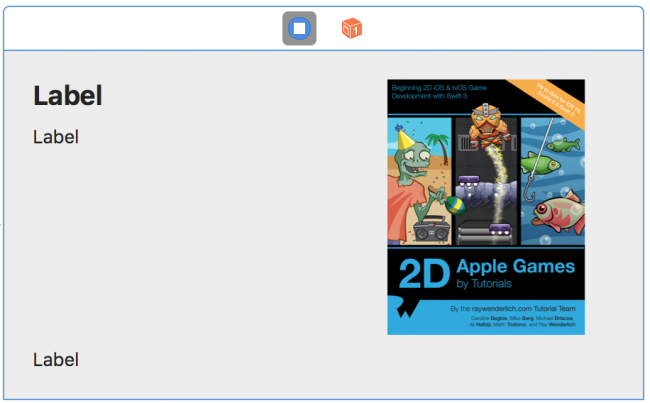Image resolution: width=650 pixels, height=403 pixels.
Task: Select the View Controller icon in scene dock
Action: tap(299, 28)
